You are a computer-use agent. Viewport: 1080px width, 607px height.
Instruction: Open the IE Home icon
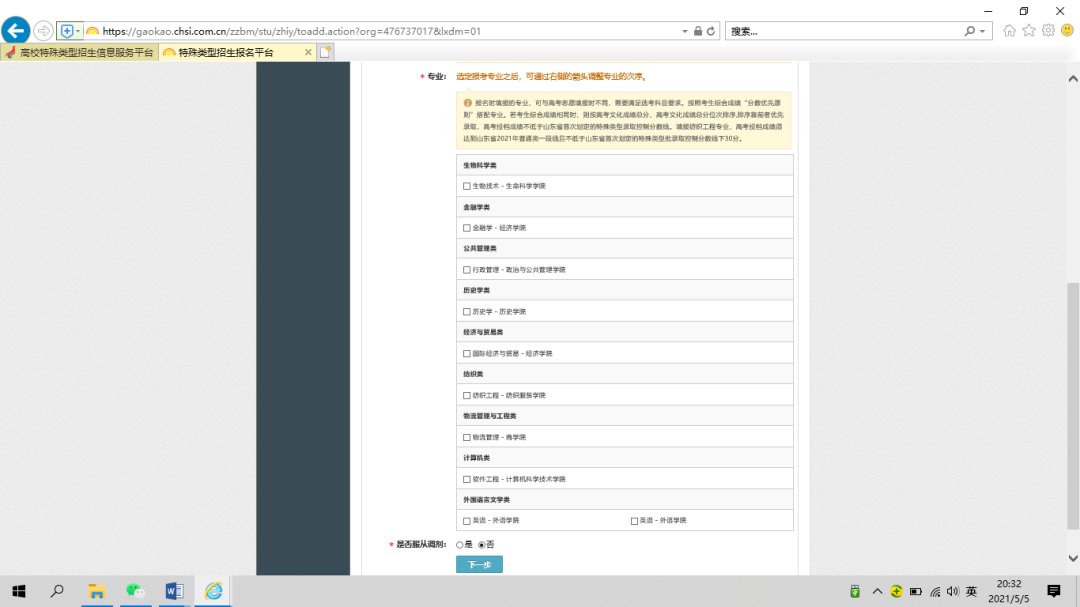click(1009, 31)
